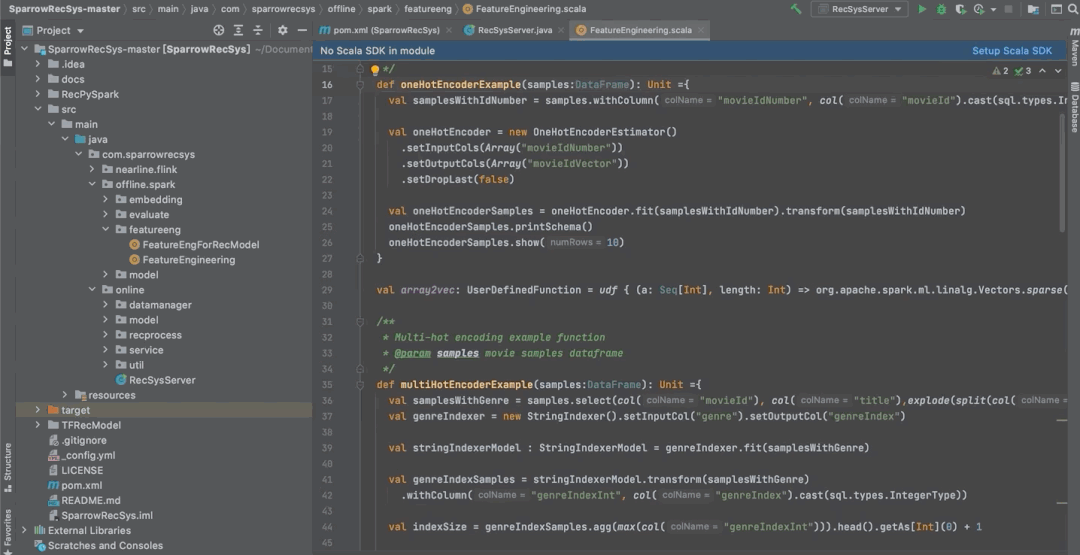The image size is (1080, 555).
Task: Collapse all nodes in the Project panel
Action: [x=258, y=30]
